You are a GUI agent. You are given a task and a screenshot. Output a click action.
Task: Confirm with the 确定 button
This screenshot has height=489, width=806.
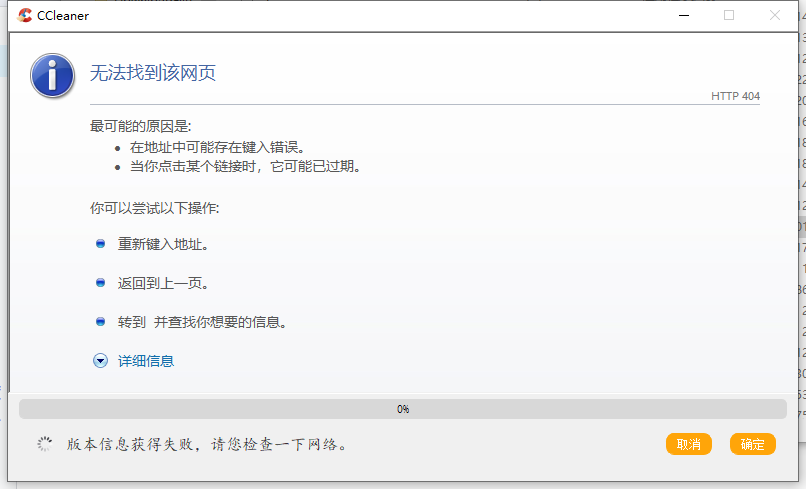point(753,444)
